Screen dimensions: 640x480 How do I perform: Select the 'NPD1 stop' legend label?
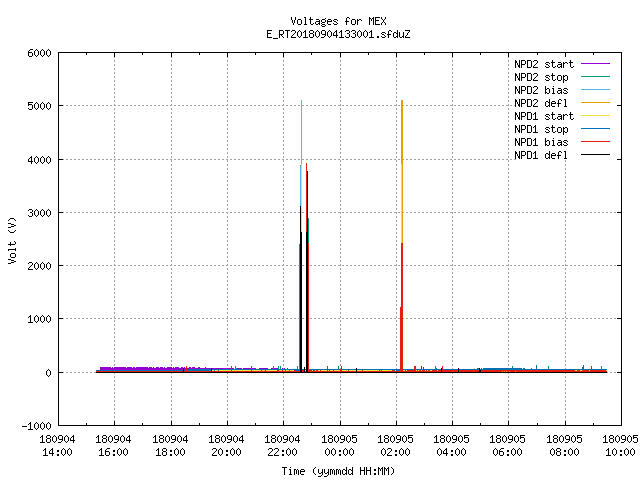(x=541, y=129)
